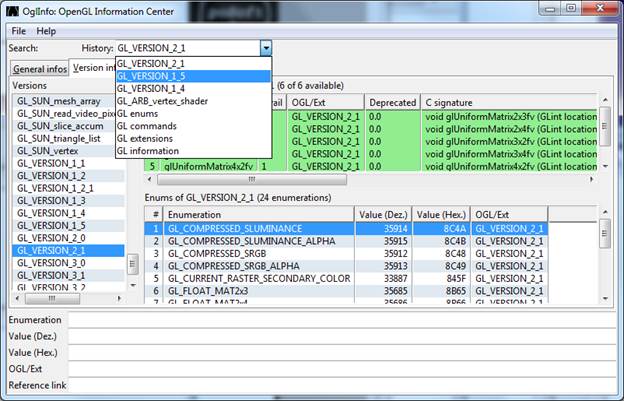The height and width of the screenshot is (401, 624).
Task: Click the Reference link field
Action: [x=340, y=385]
